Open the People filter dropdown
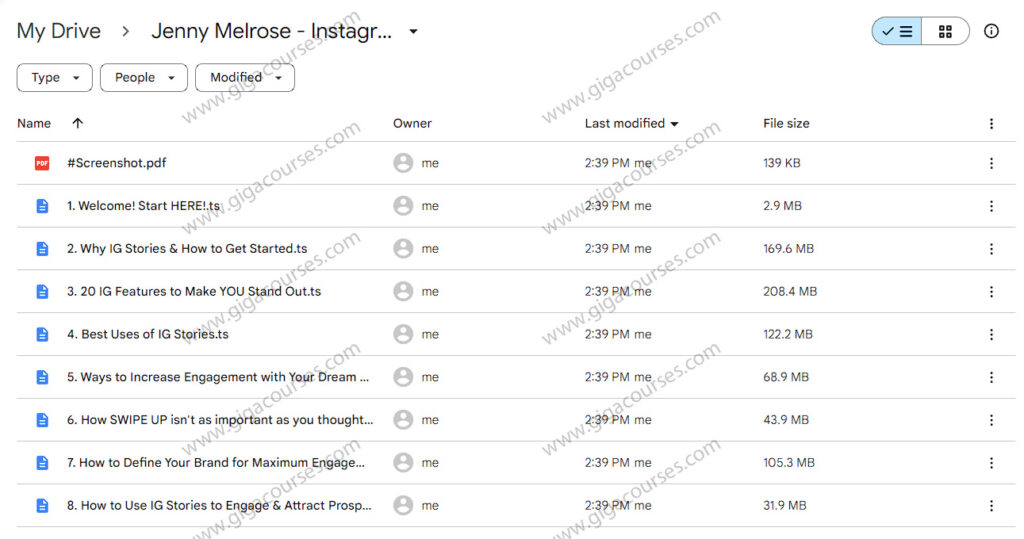1024x539 pixels. click(143, 77)
